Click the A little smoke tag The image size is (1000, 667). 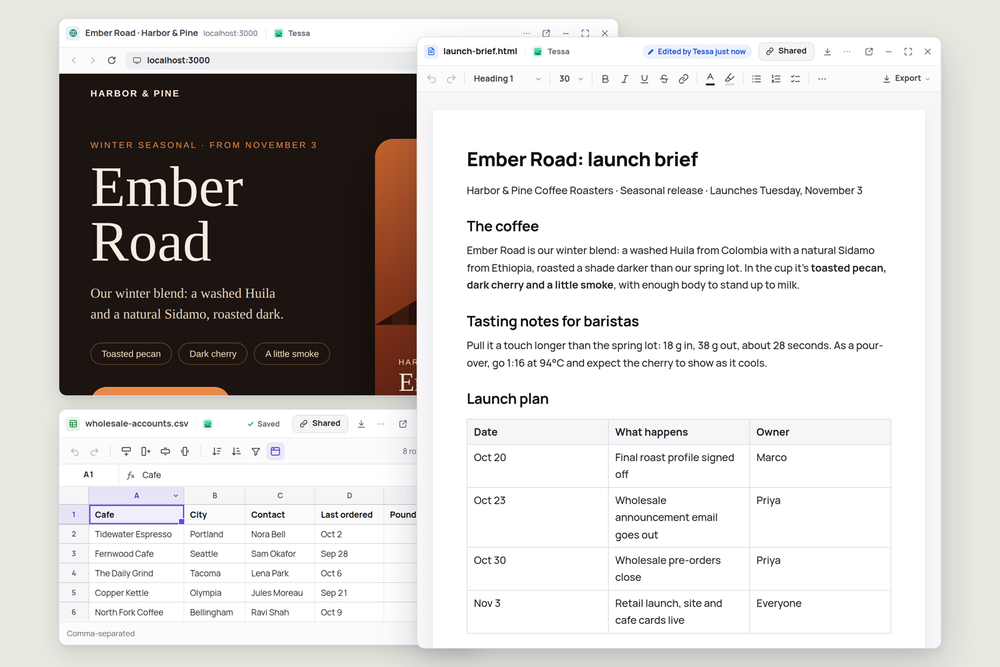click(291, 354)
